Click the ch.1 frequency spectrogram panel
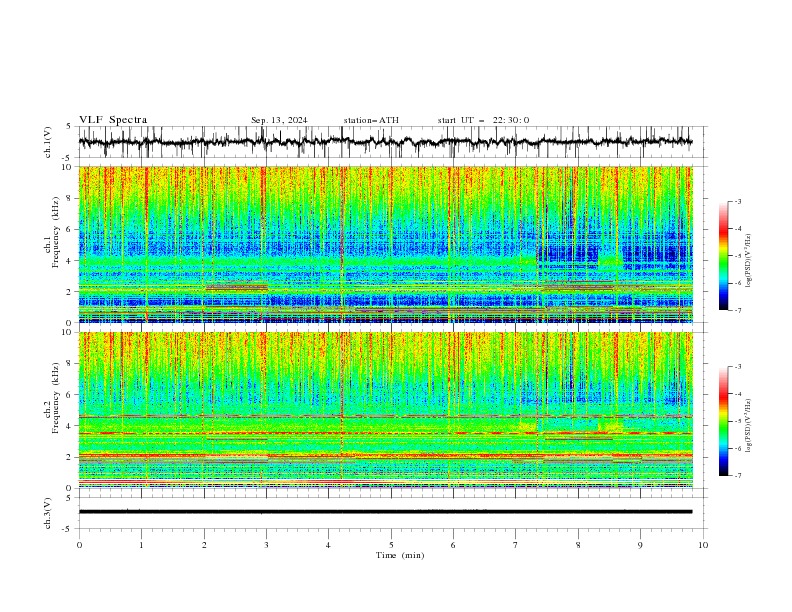The height and width of the screenshot is (612, 792). click(x=385, y=244)
